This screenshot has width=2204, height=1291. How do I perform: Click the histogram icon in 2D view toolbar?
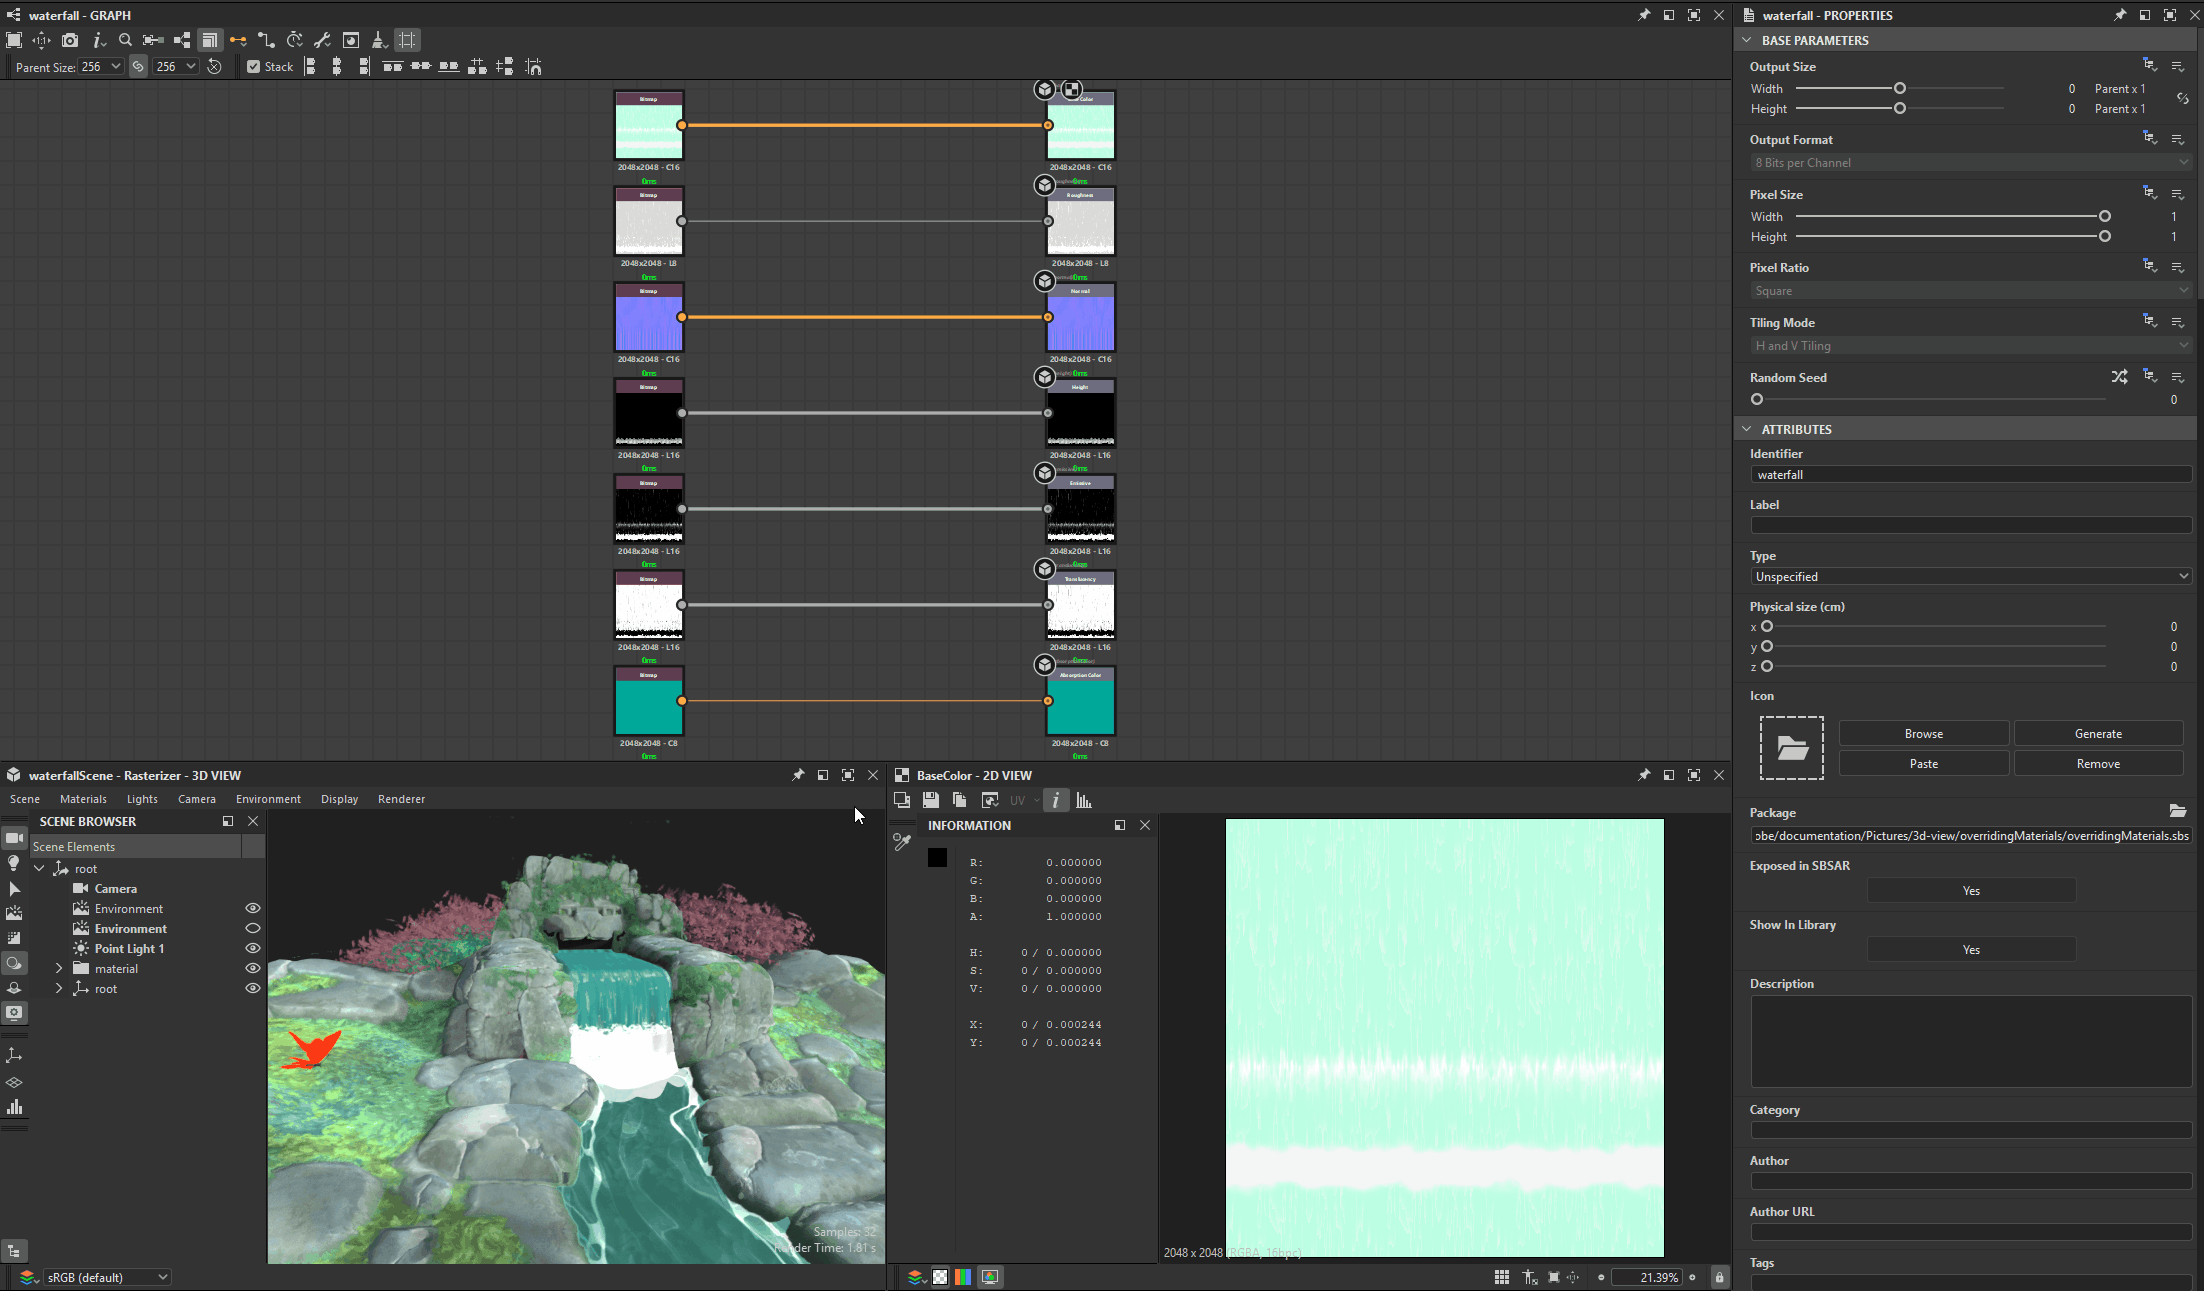coord(1084,800)
